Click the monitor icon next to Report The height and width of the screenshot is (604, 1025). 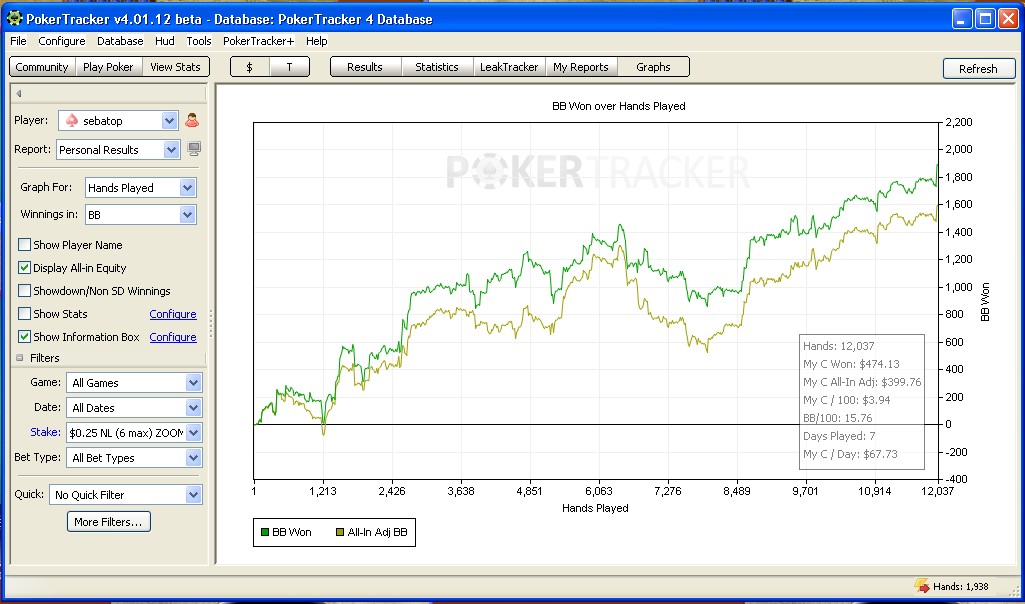[x=194, y=149]
